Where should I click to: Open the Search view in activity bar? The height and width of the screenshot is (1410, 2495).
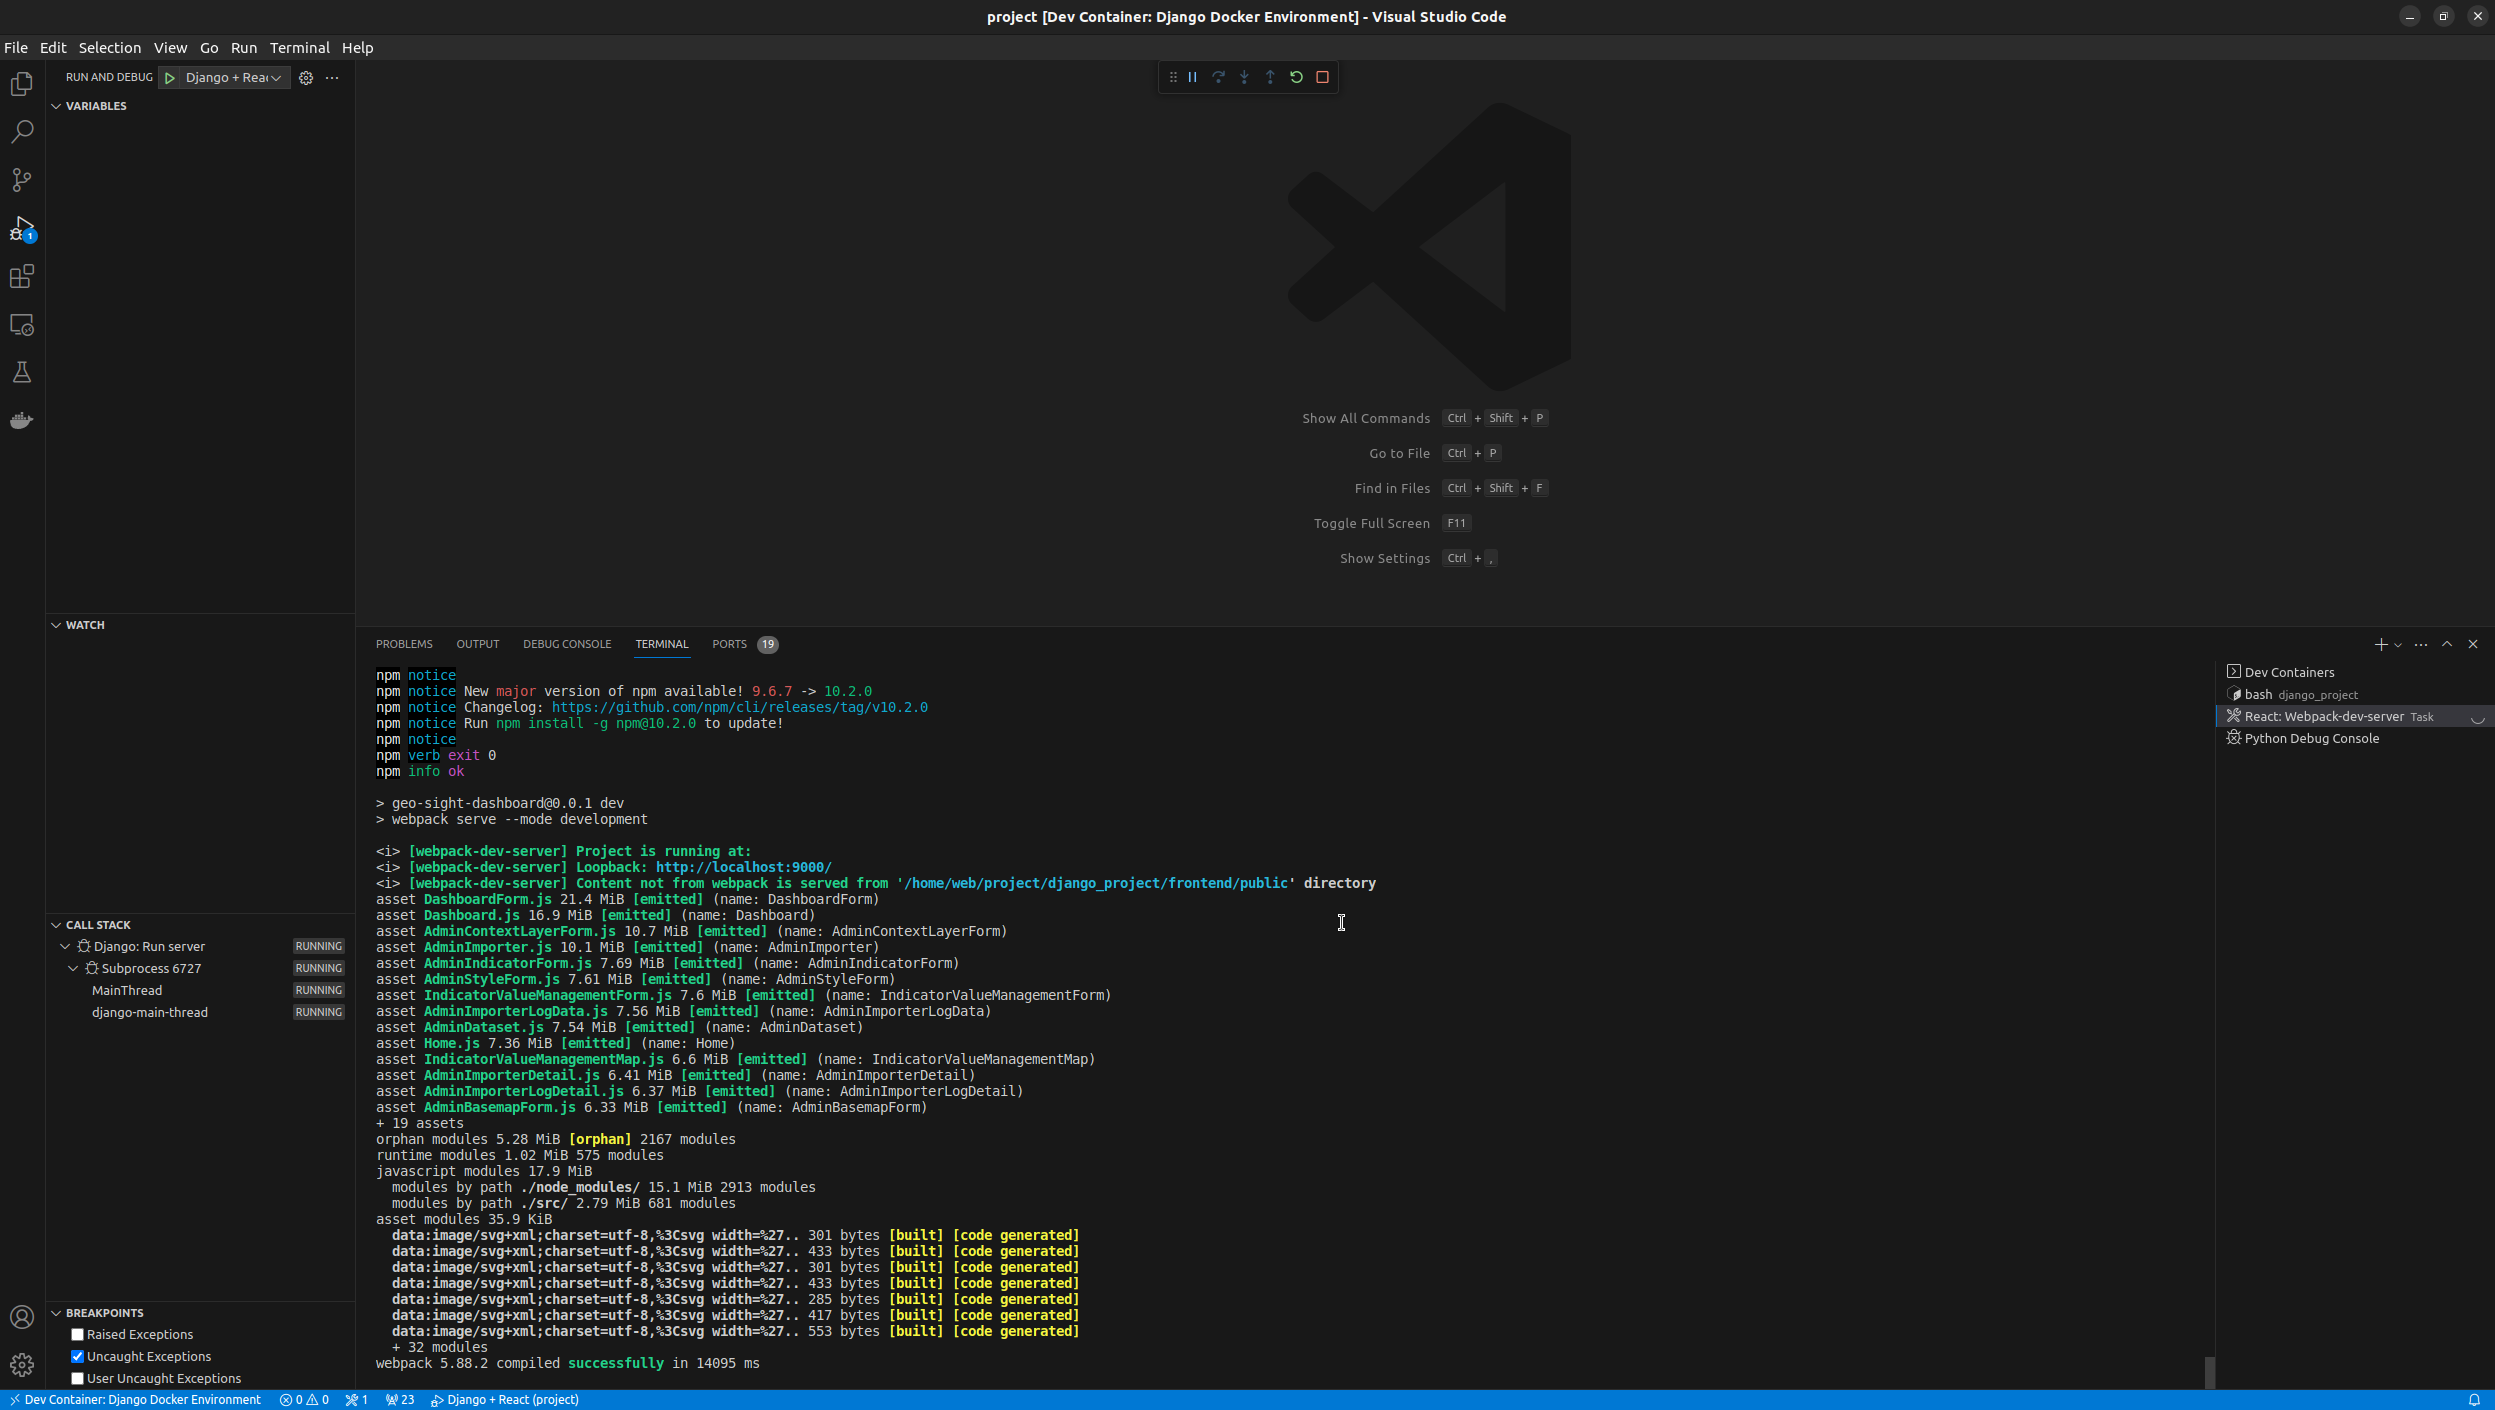(22, 132)
